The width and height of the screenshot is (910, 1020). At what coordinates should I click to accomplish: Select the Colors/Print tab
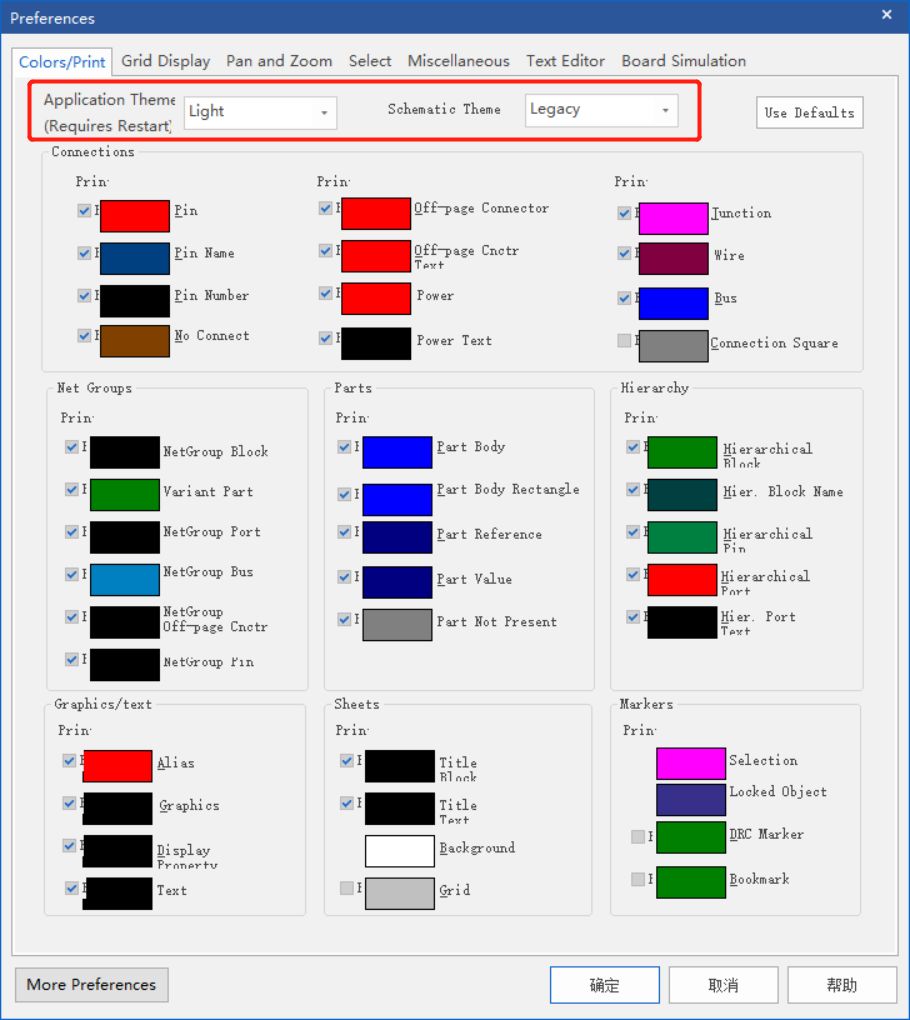point(62,62)
